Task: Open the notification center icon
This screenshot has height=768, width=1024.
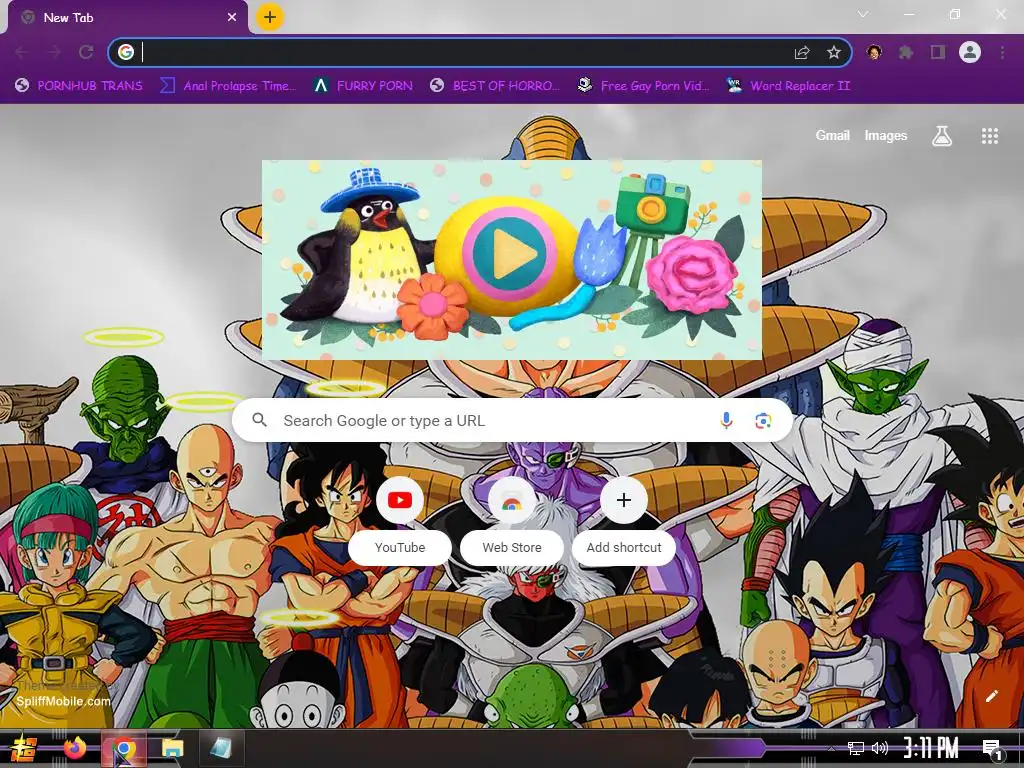Action: (x=991, y=749)
